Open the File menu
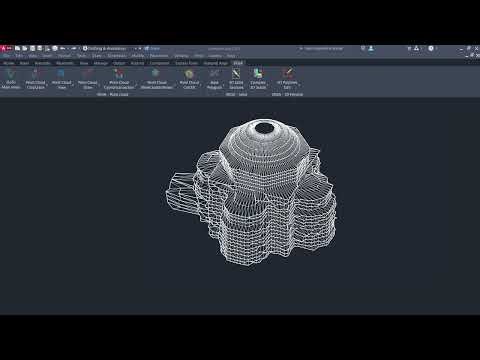480x360 pixels. [x=6, y=56]
